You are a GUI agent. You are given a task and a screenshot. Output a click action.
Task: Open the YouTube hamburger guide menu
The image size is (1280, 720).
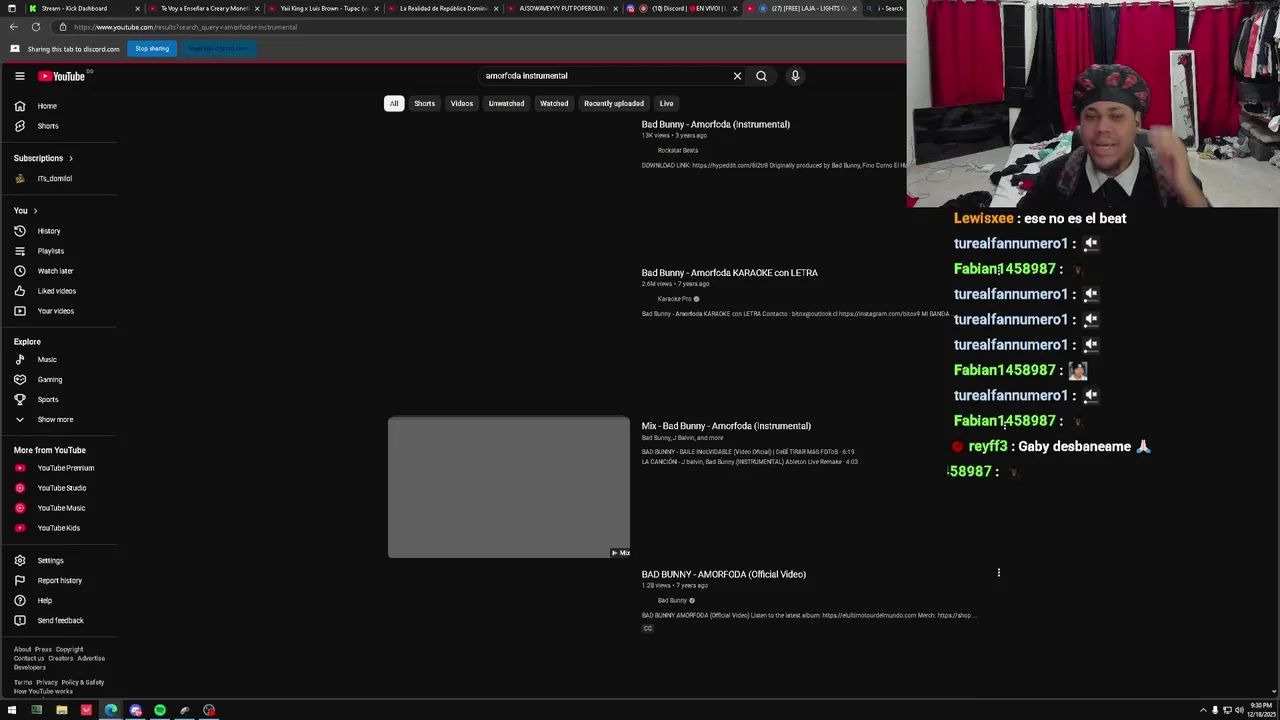19,76
